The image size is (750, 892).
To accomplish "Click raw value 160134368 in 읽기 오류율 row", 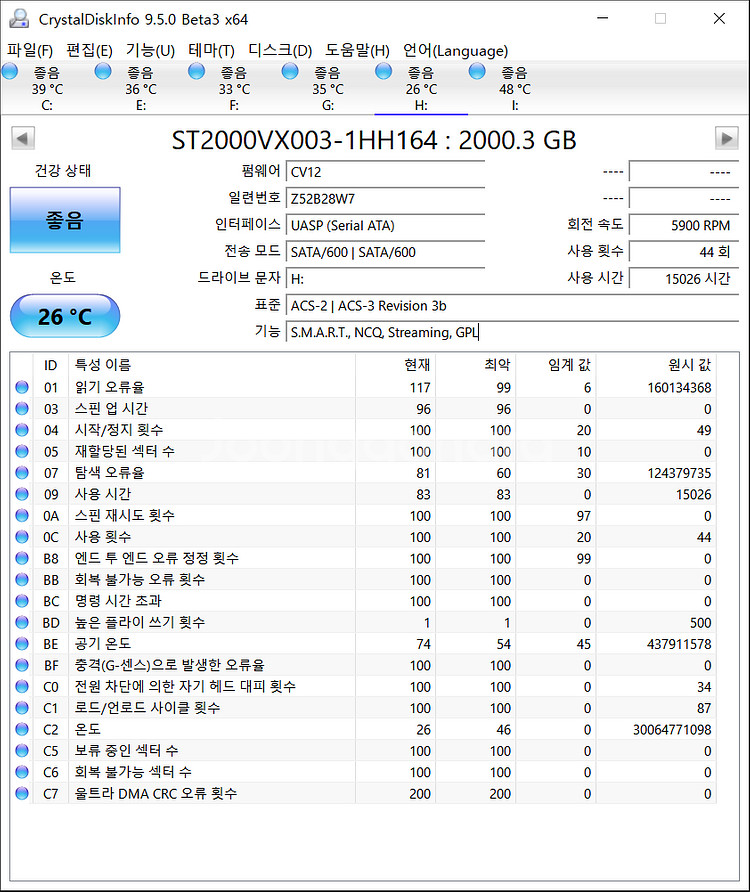I will point(679,388).
